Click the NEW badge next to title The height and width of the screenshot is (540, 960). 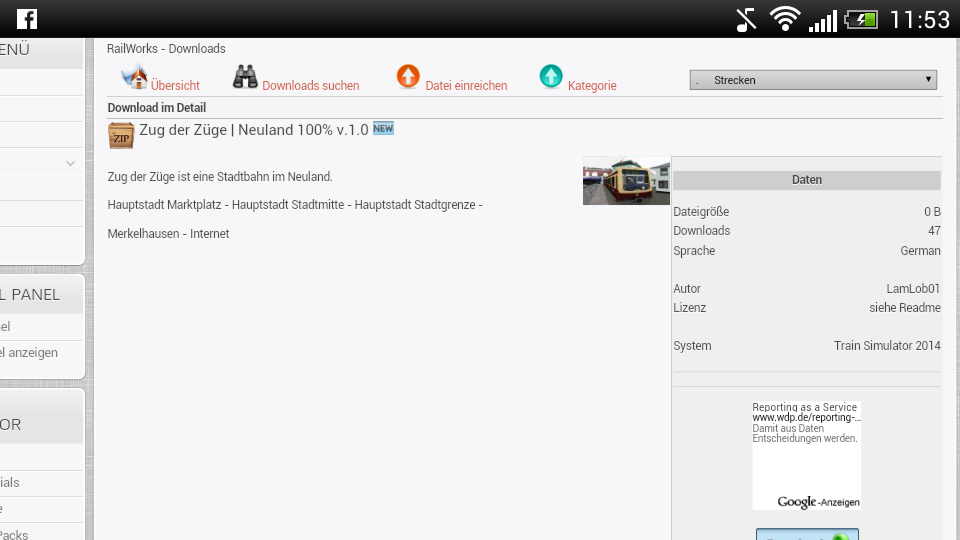[383, 129]
